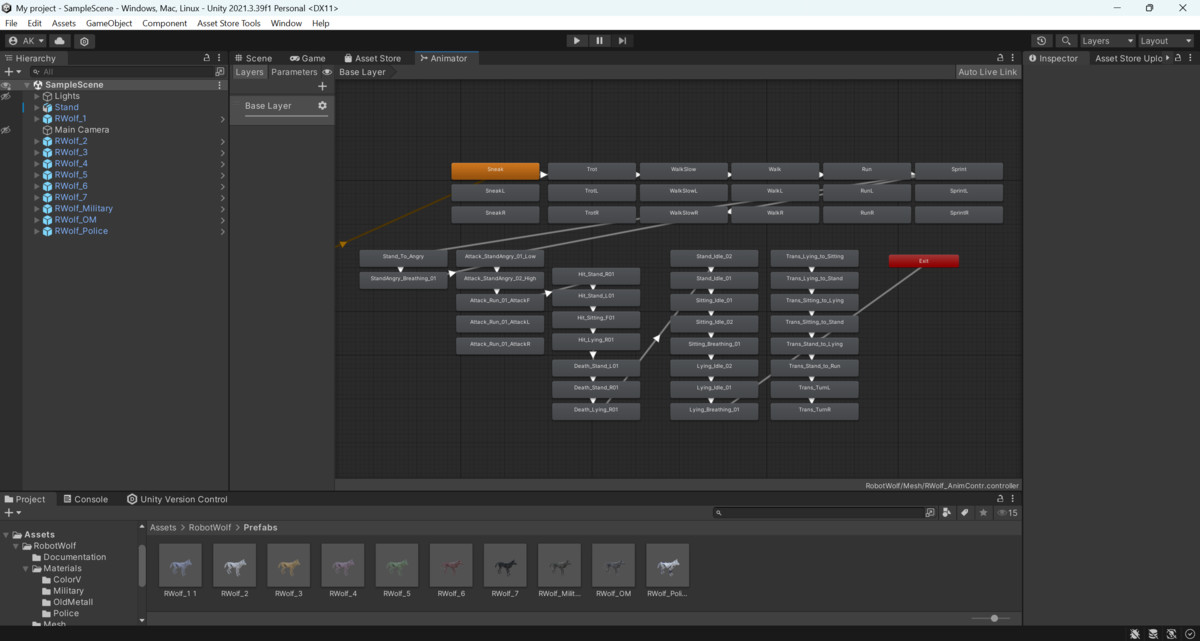Open the cloud services icon
This screenshot has height=641, width=1200.
(x=60, y=41)
